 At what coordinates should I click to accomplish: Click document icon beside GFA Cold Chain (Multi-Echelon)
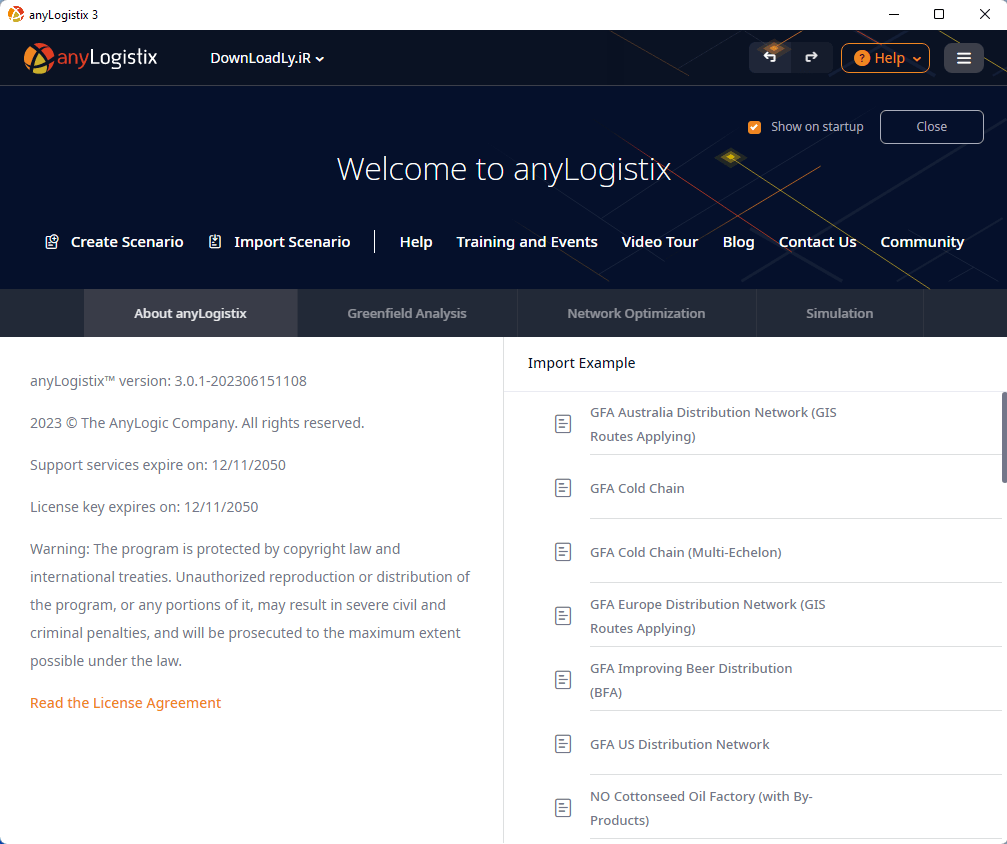pos(563,552)
